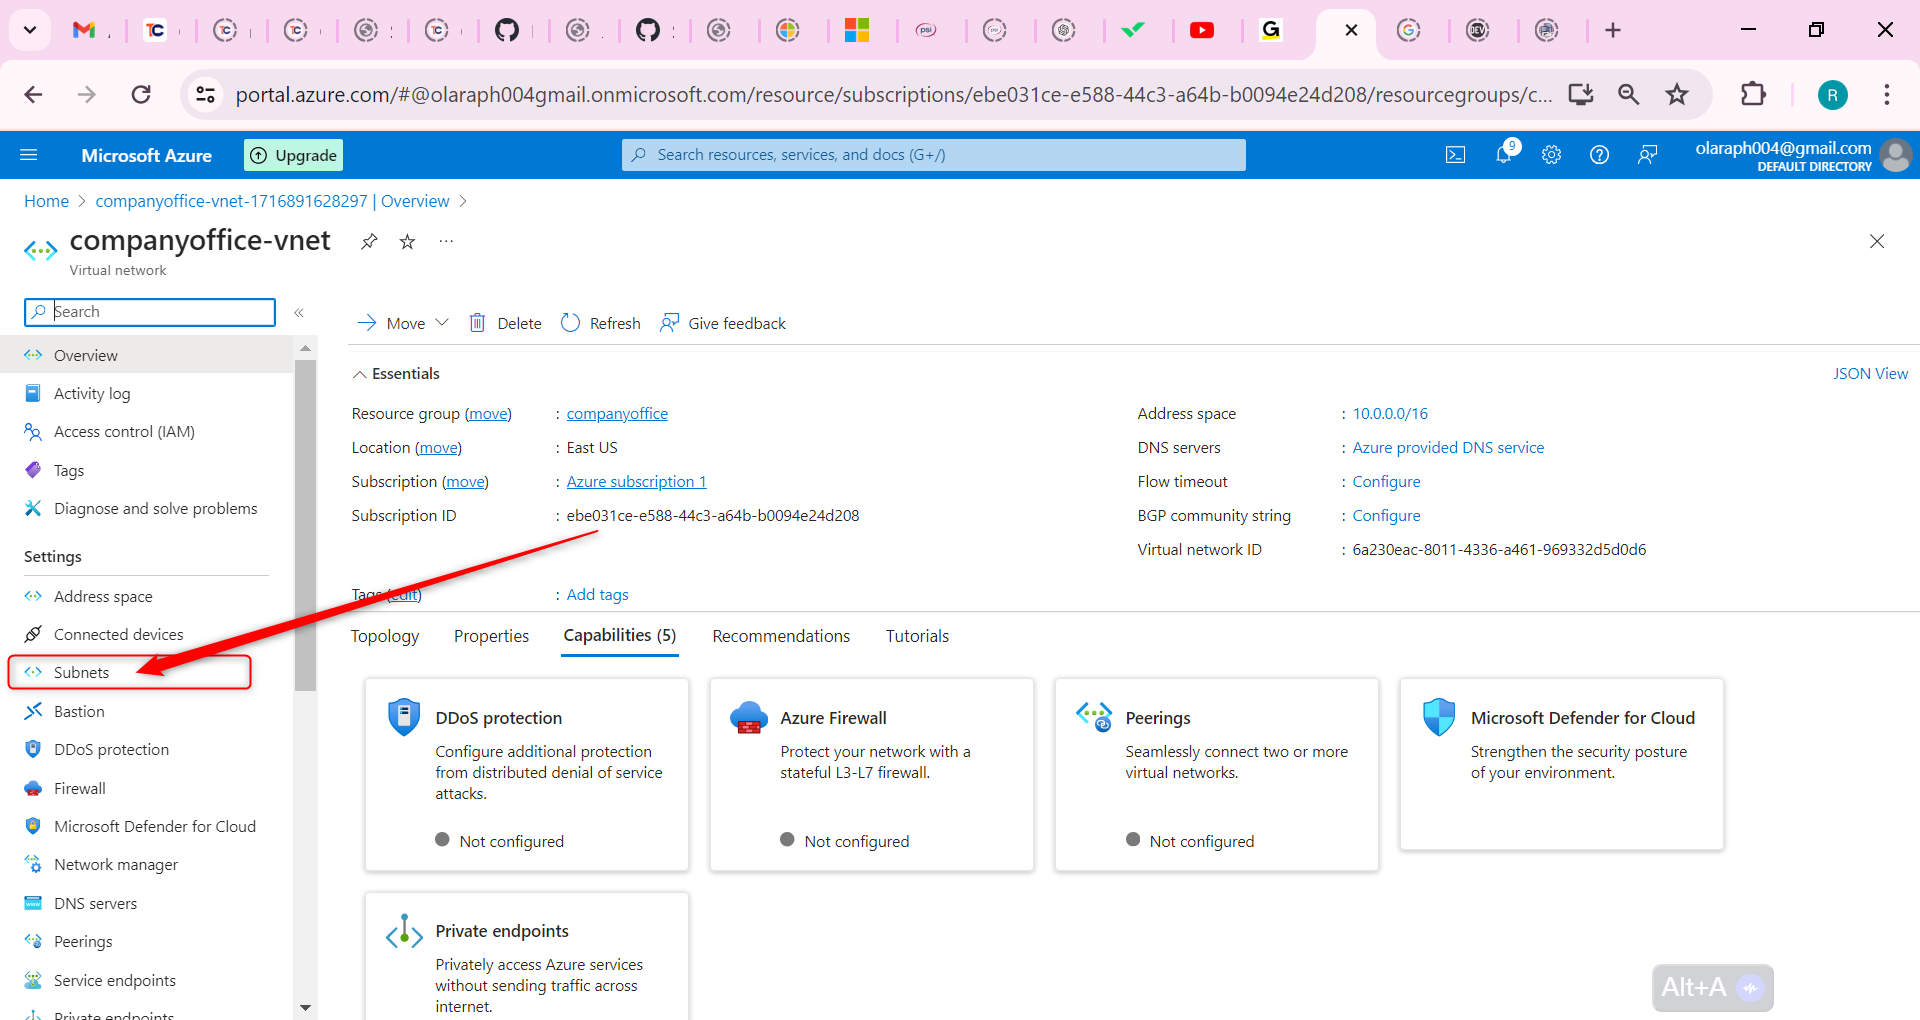Install the app from the address bar icon

[1581, 94]
